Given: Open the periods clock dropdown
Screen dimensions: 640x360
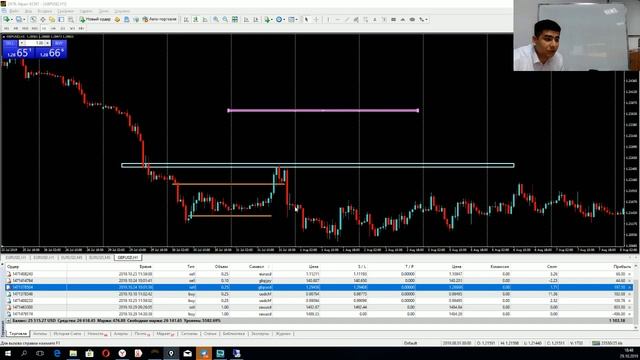Looking at the screenshot, I should (x=280, y=19).
